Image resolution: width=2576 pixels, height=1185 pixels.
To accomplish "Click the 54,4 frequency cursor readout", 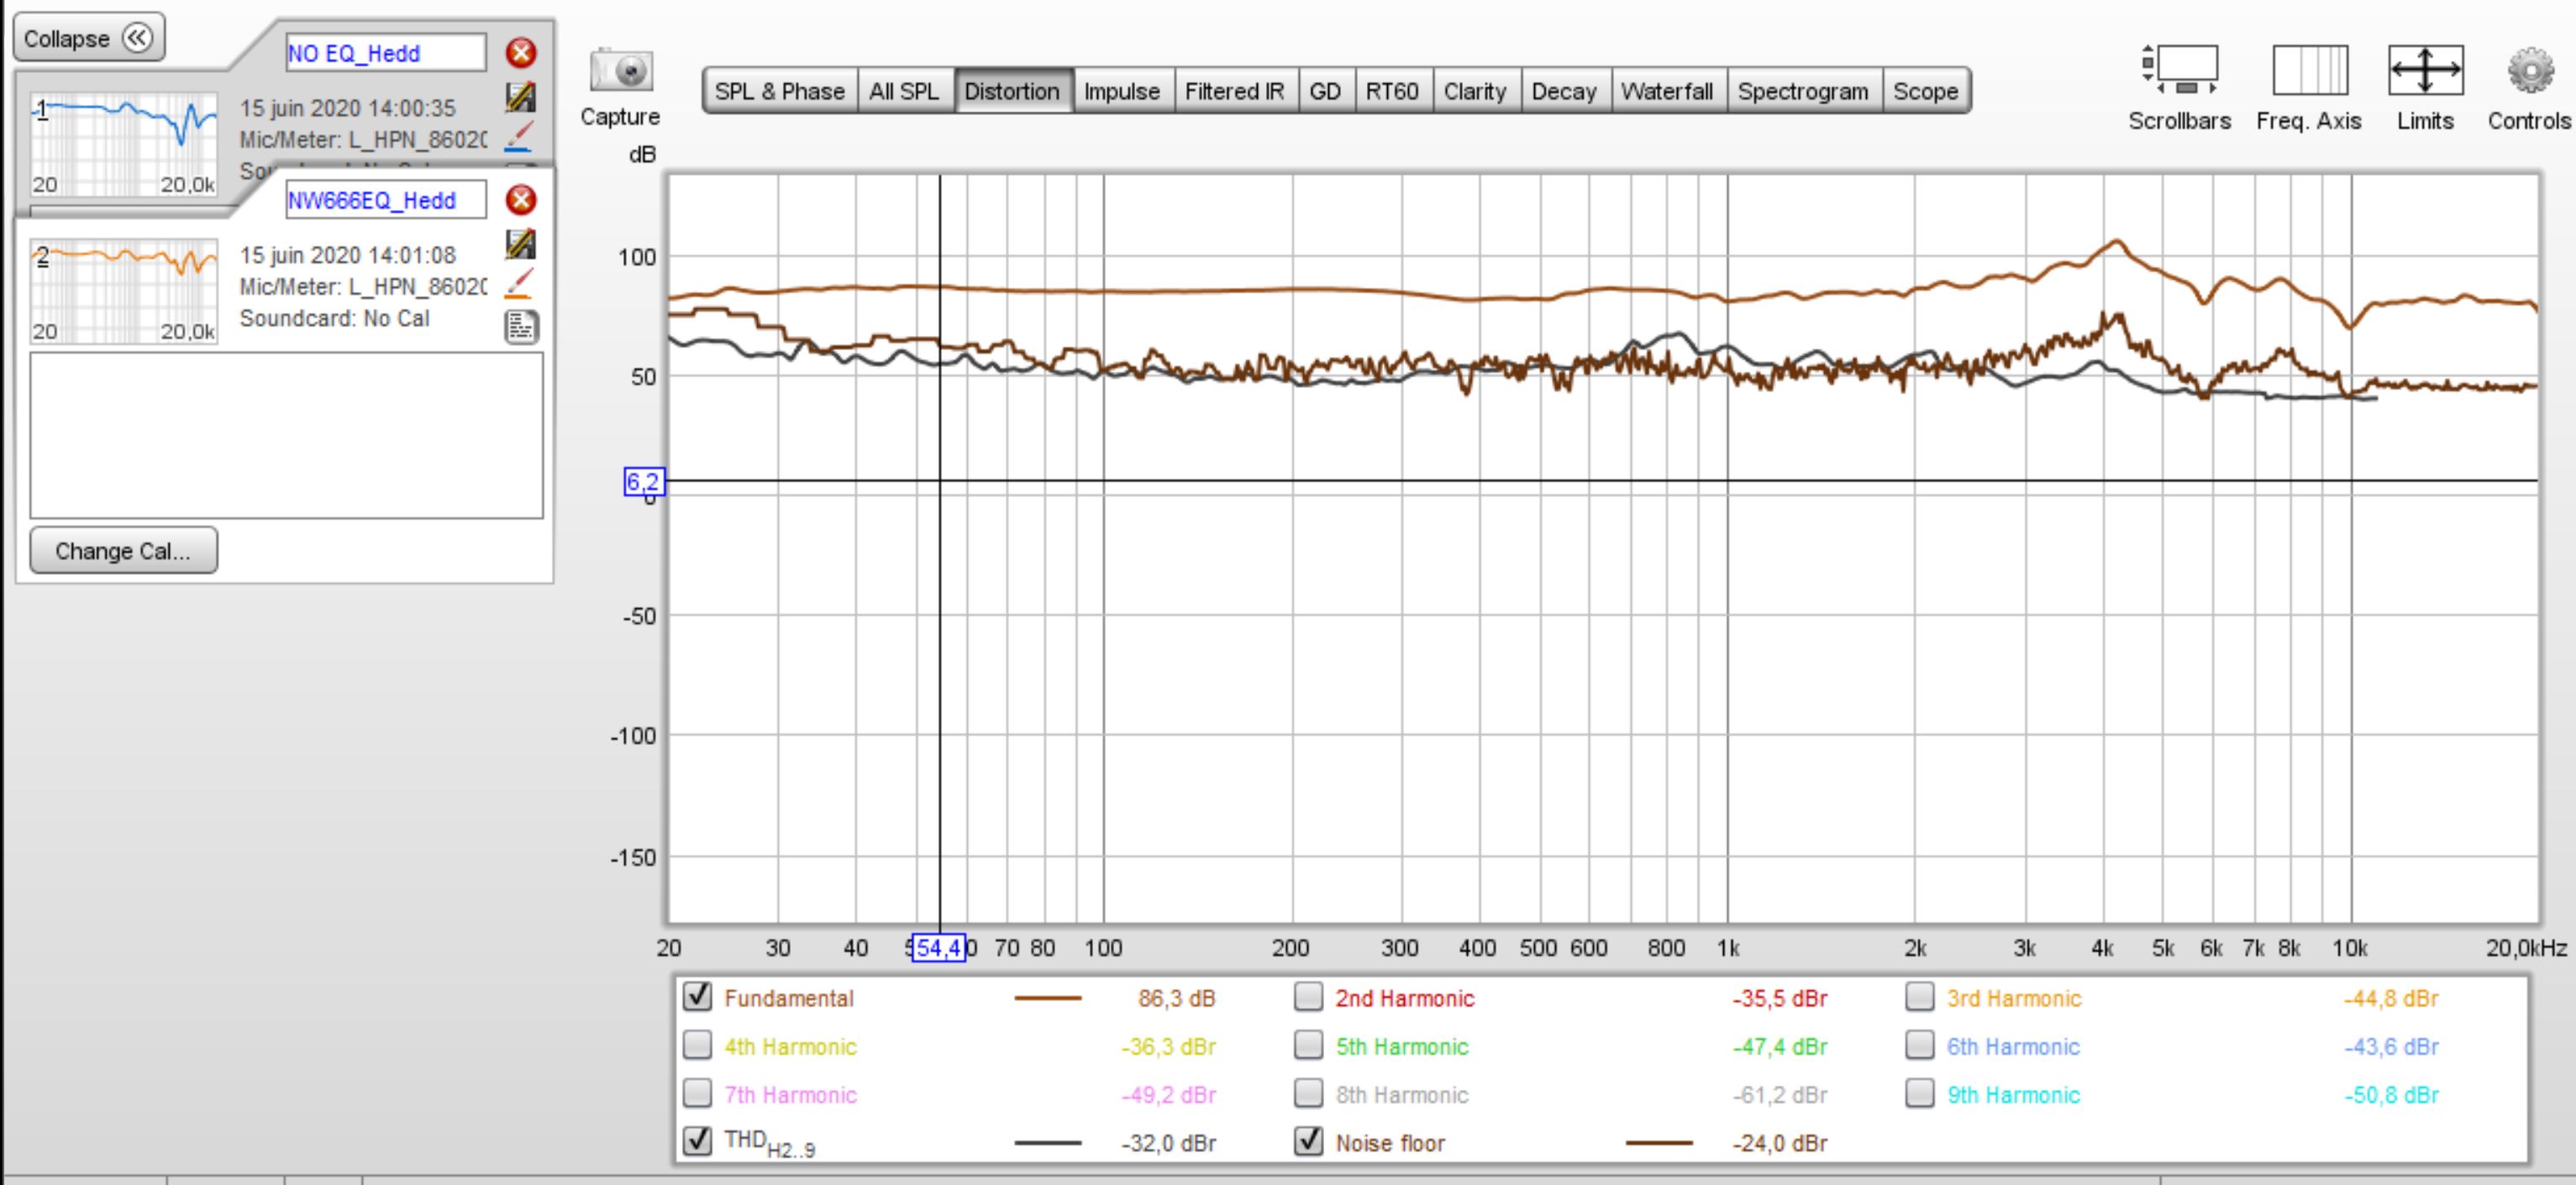I will pos(939,947).
